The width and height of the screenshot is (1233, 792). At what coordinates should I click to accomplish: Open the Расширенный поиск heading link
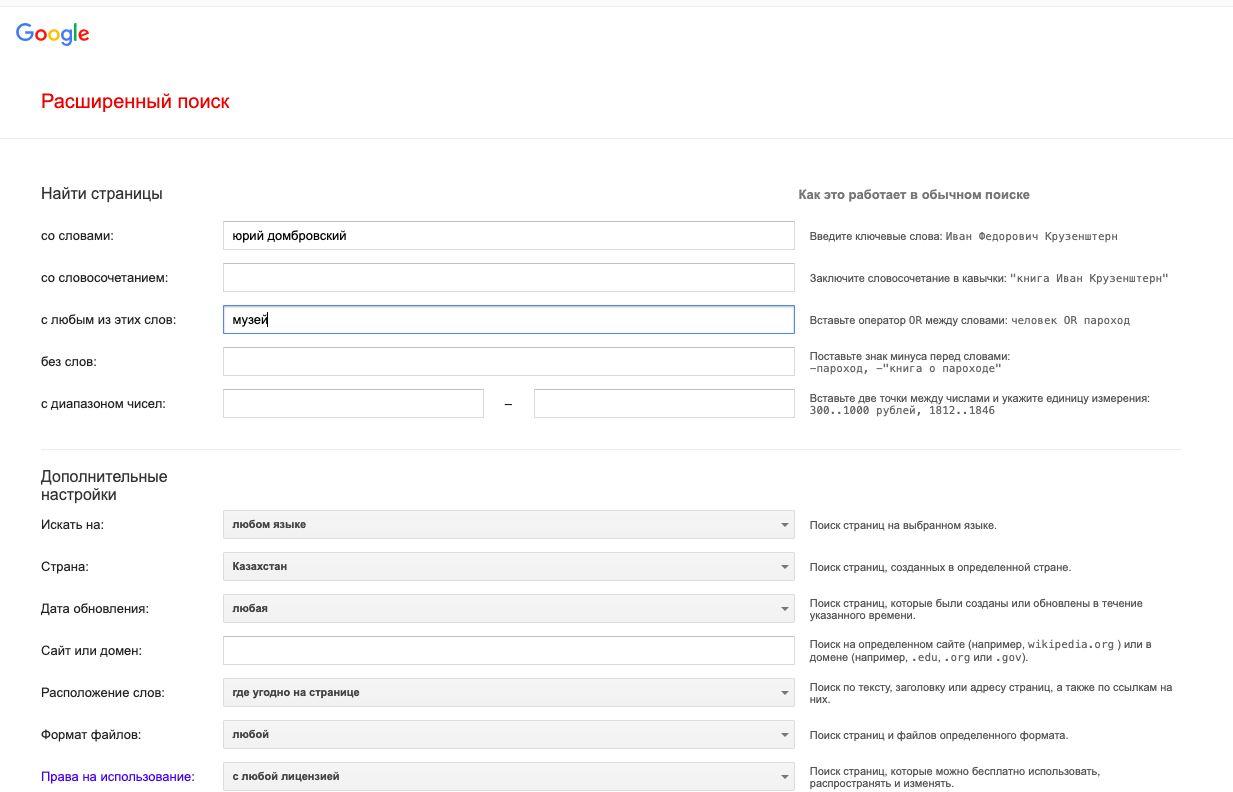[135, 101]
